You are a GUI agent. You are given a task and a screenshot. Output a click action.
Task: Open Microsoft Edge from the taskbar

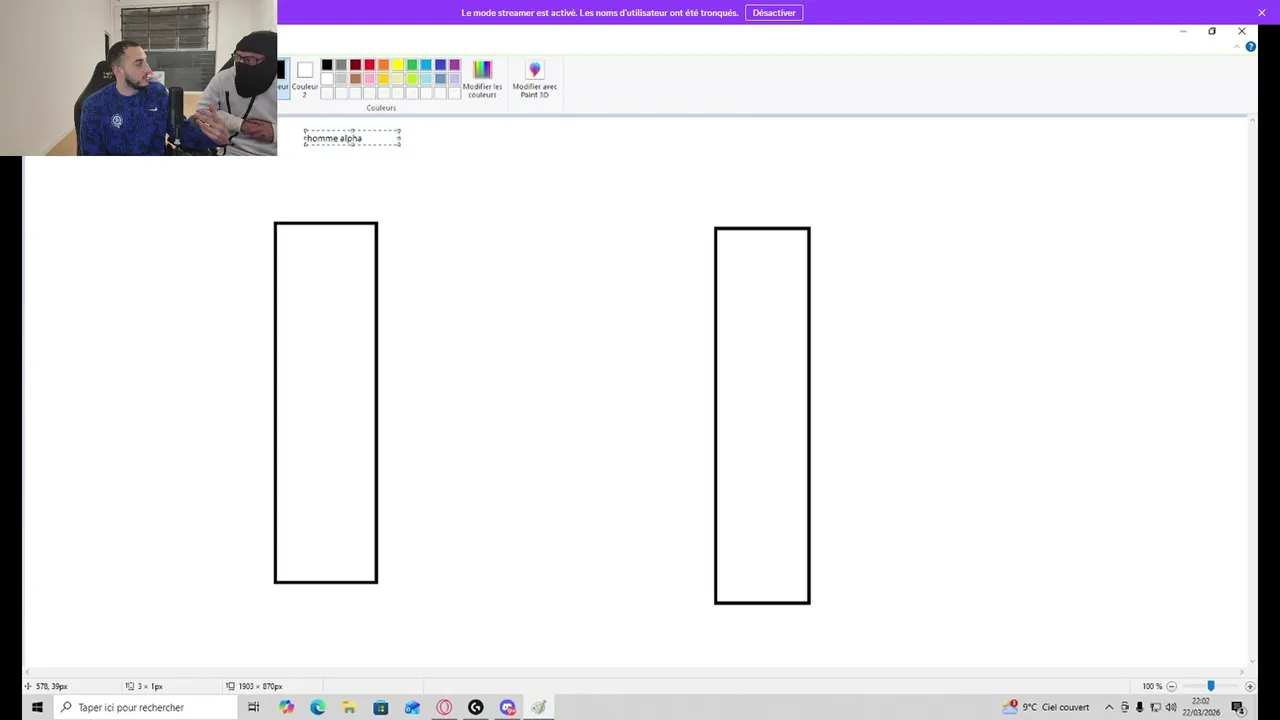click(x=318, y=707)
